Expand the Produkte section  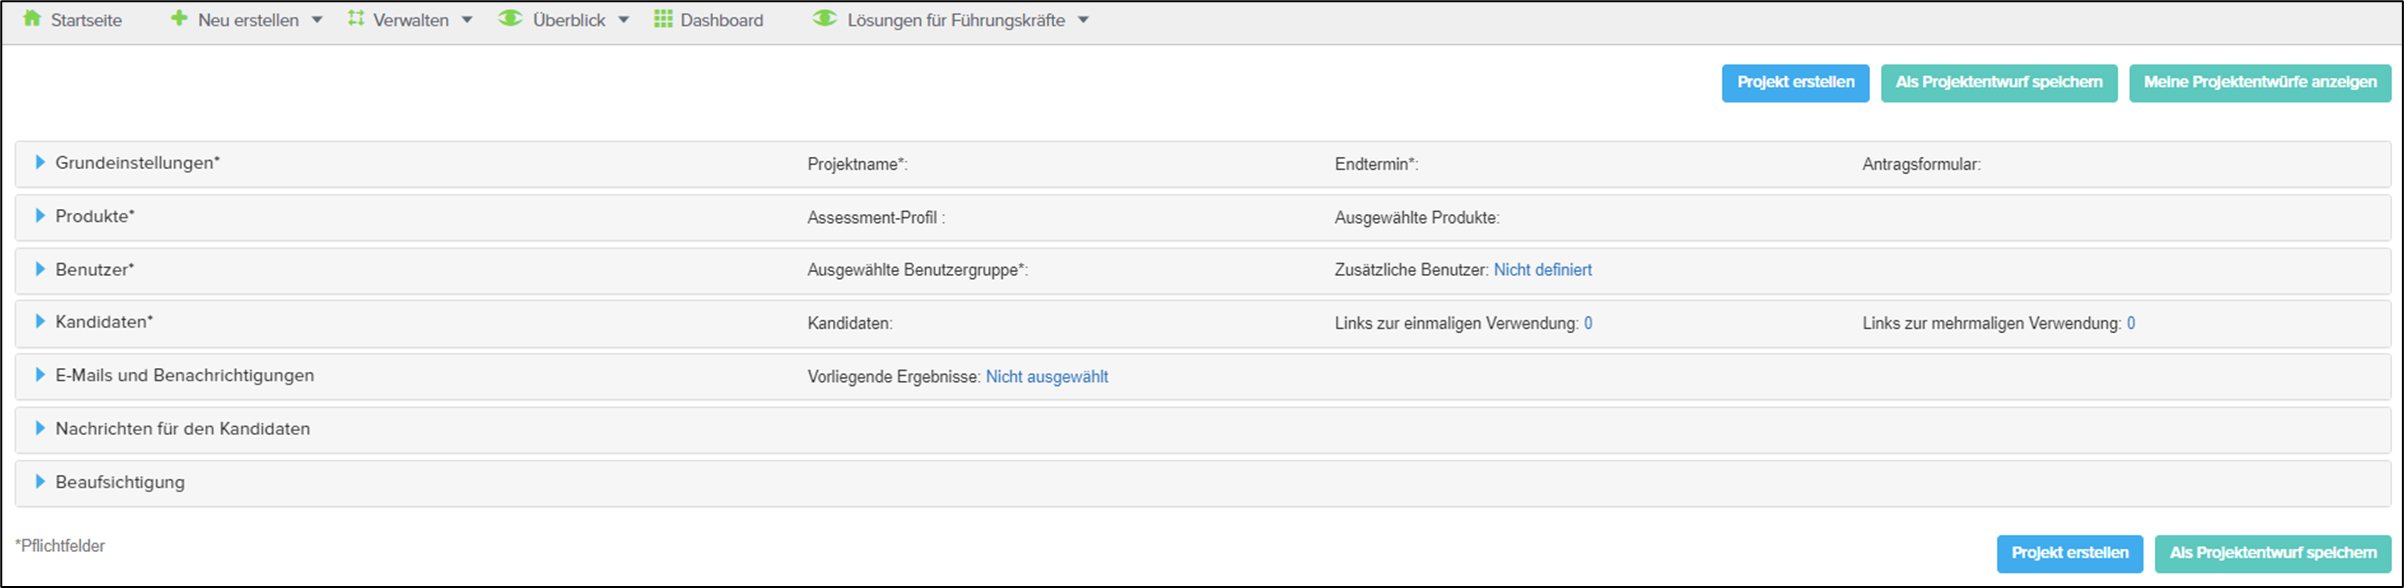click(40, 215)
